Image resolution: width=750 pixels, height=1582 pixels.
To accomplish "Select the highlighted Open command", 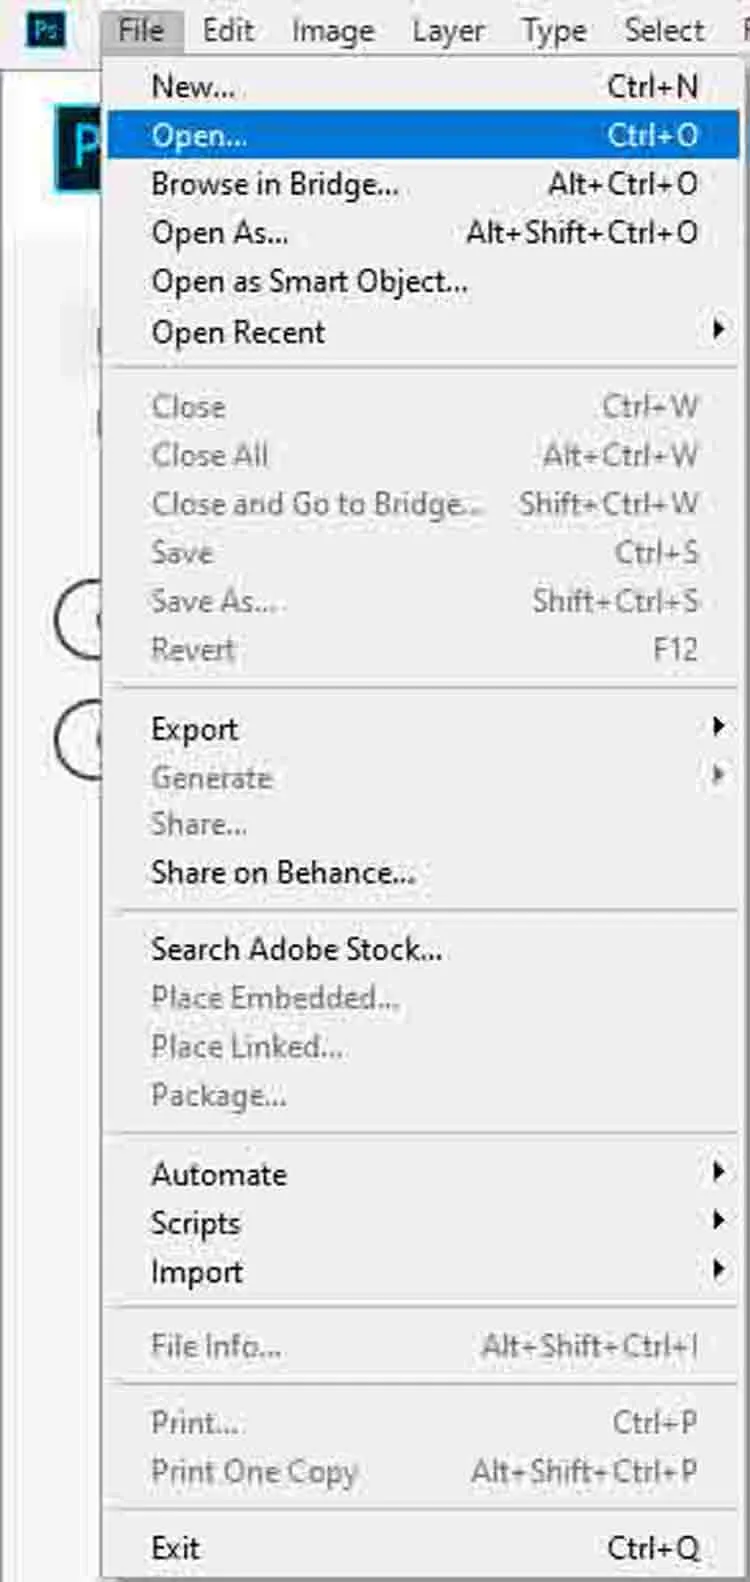I will click(x=197, y=135).
